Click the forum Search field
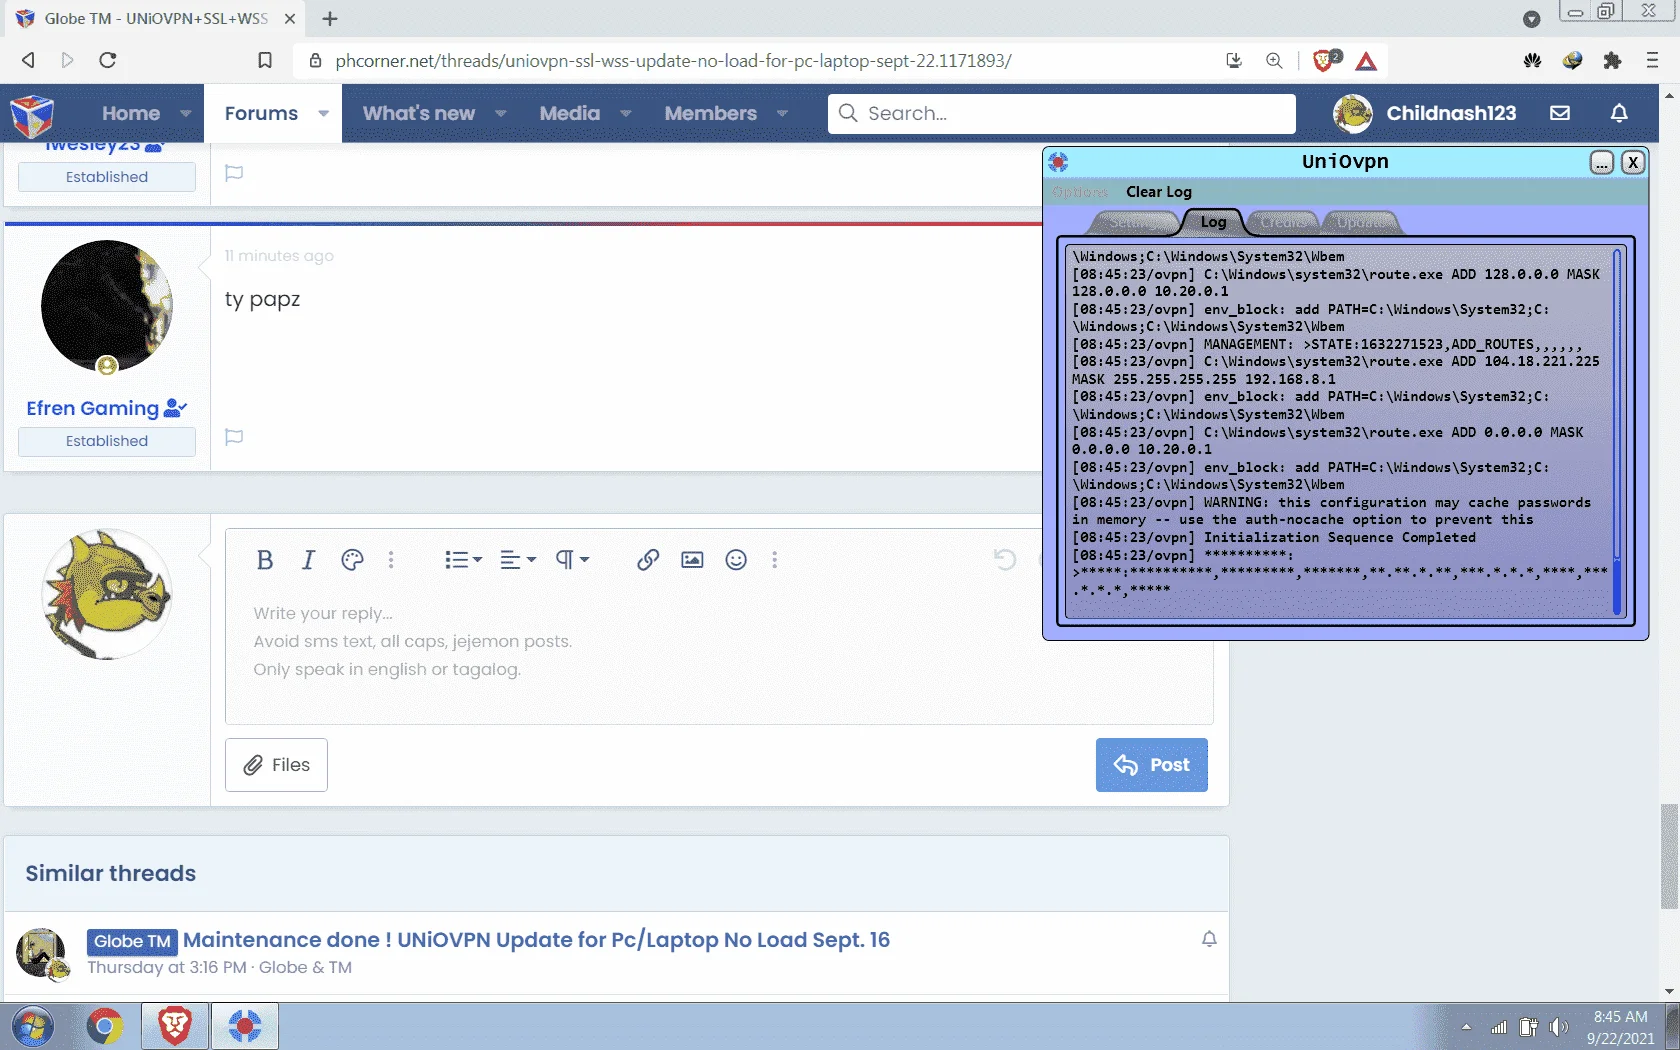Screen dimensions: 1680x1050 point(1061,113)
